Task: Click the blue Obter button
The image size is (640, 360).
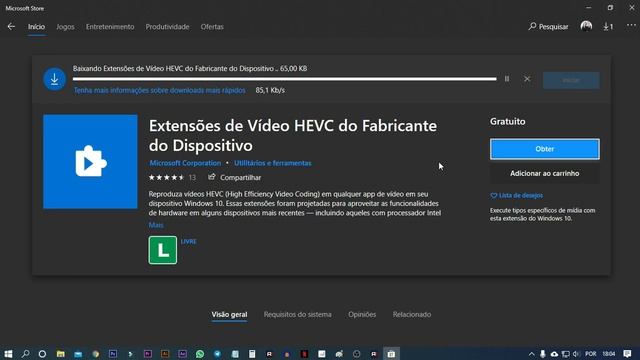Action: click(544, 149)
